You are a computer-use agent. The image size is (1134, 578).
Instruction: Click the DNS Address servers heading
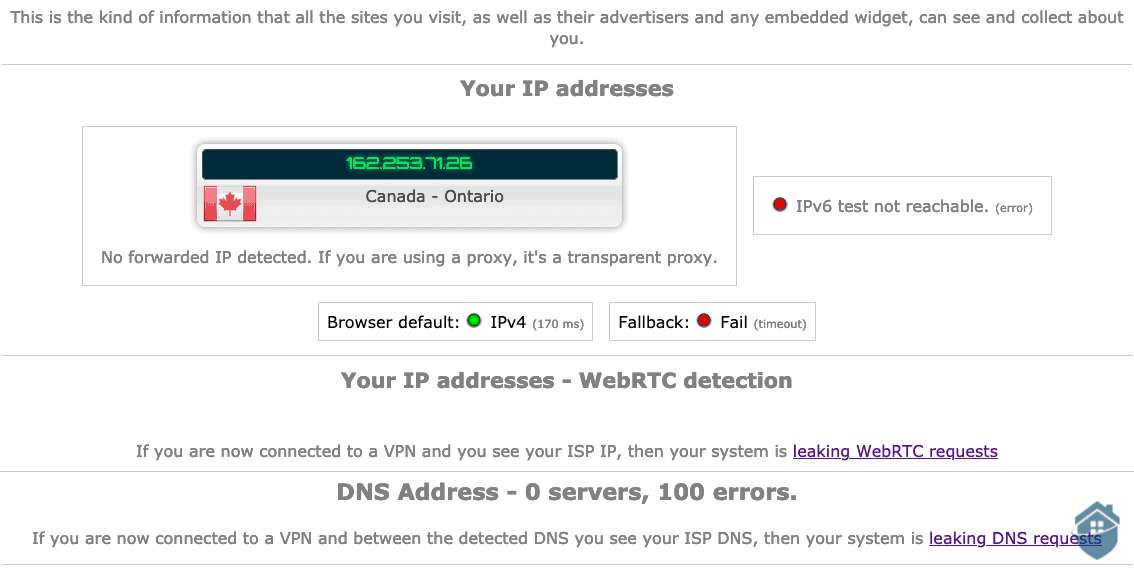pyautogui.click(x=567, y=492)
